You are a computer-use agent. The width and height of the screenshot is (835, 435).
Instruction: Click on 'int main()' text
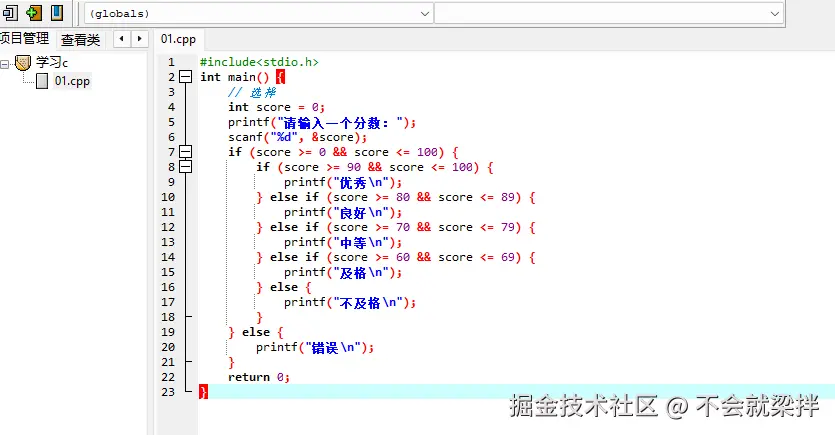(x=235, y=77)
